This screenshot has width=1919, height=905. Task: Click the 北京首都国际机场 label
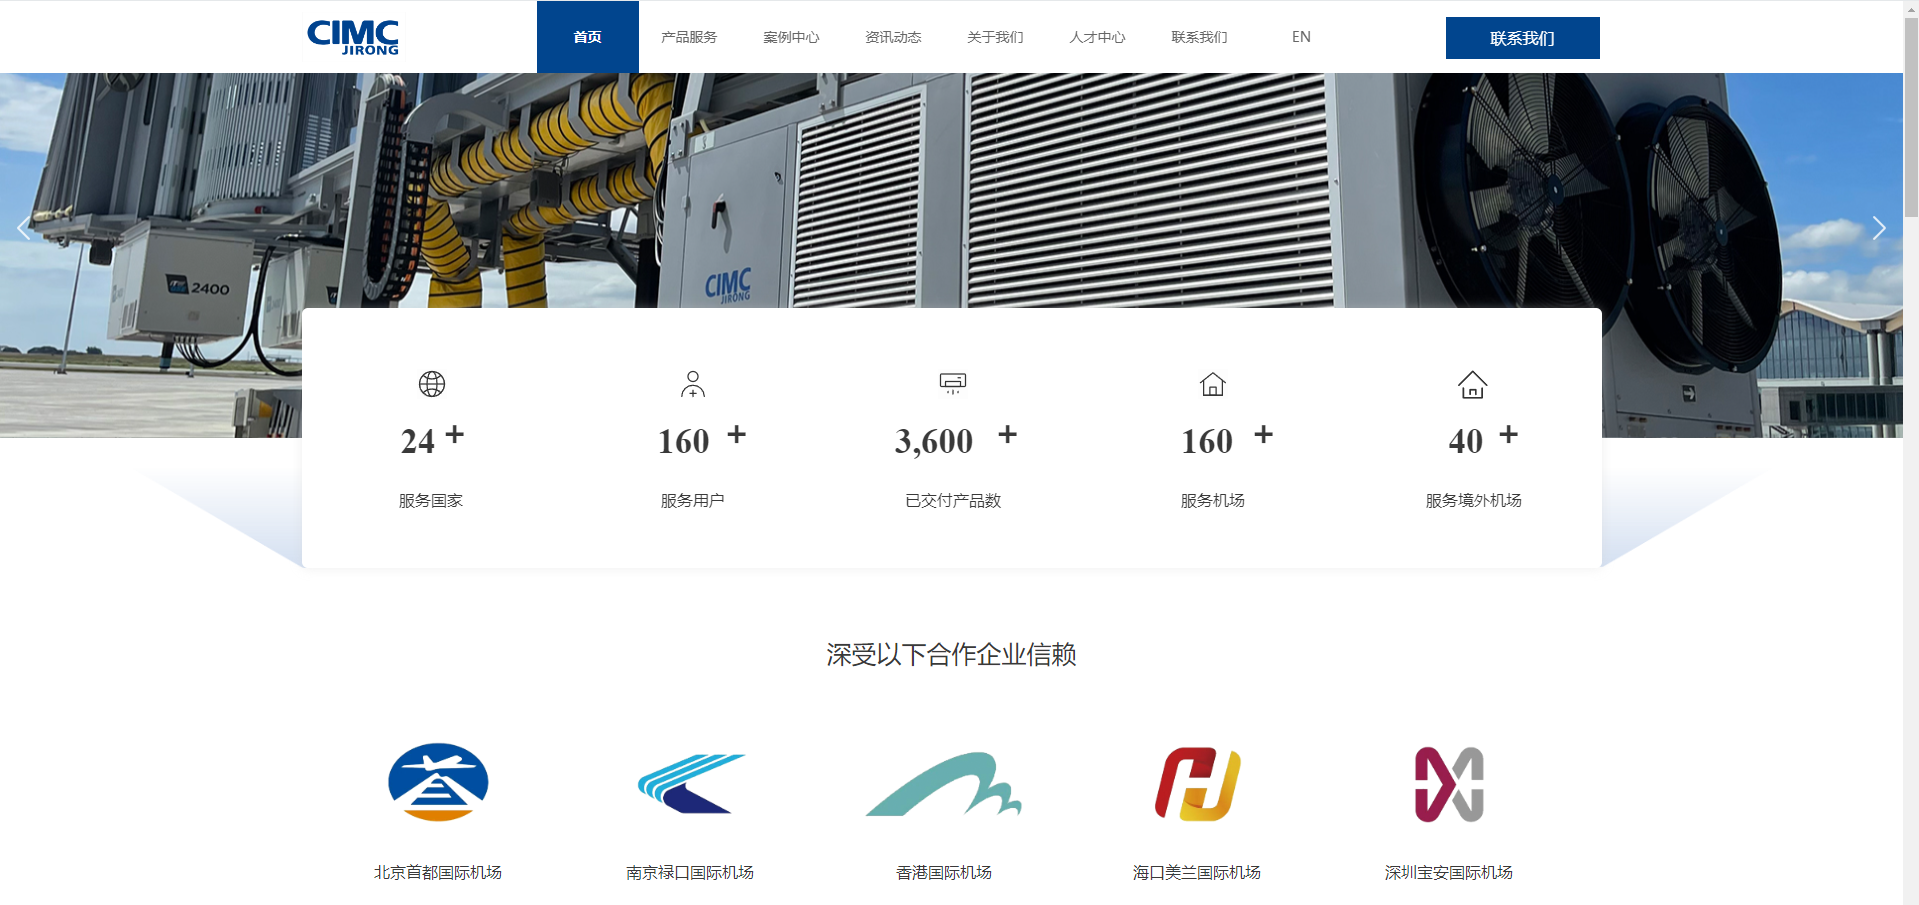pos(438,873)
